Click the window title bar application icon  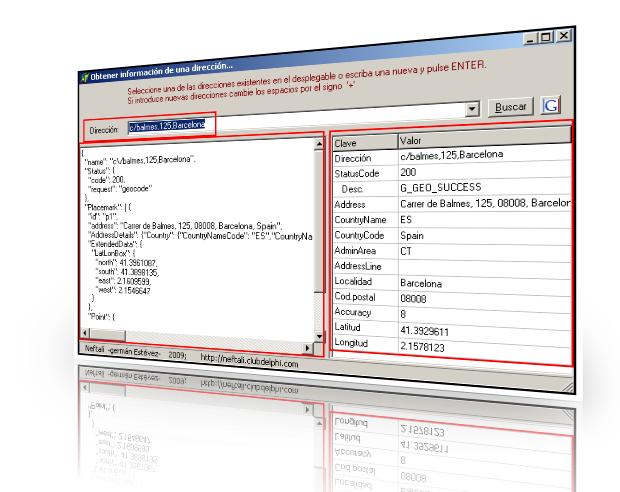(x=84, y=76)
